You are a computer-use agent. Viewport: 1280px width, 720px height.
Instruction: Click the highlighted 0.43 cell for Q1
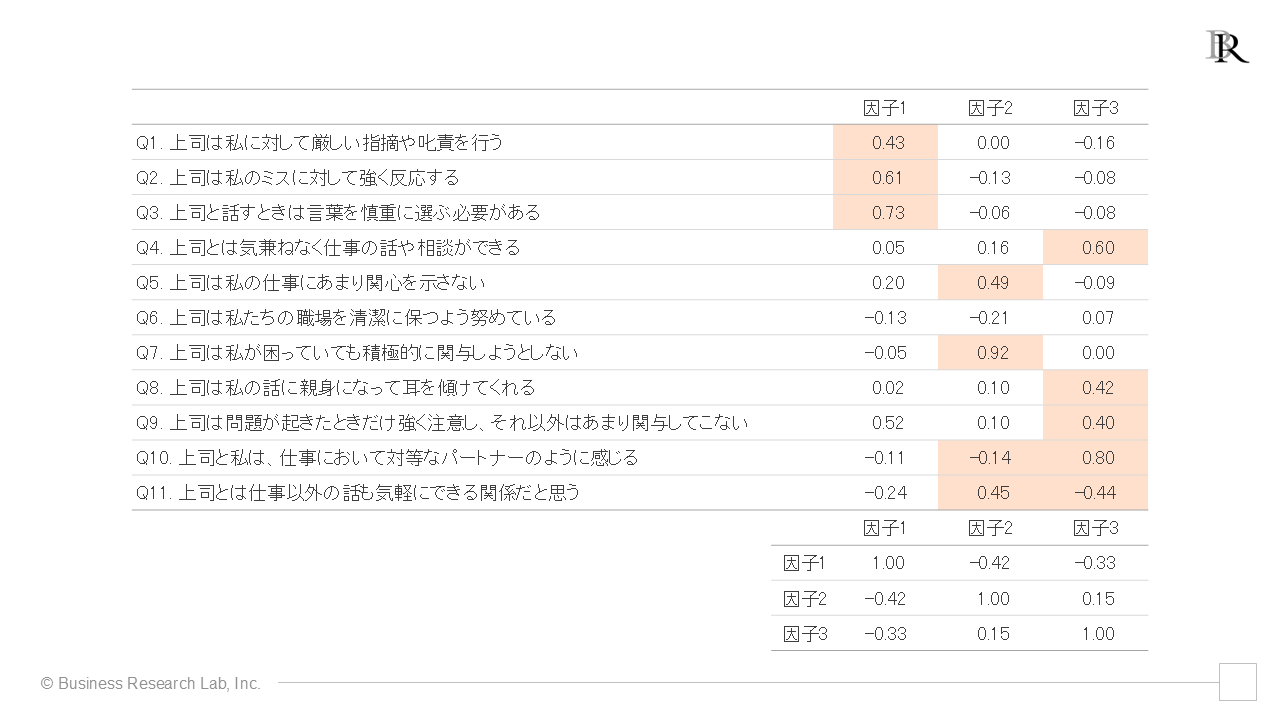tap(886, 143)
